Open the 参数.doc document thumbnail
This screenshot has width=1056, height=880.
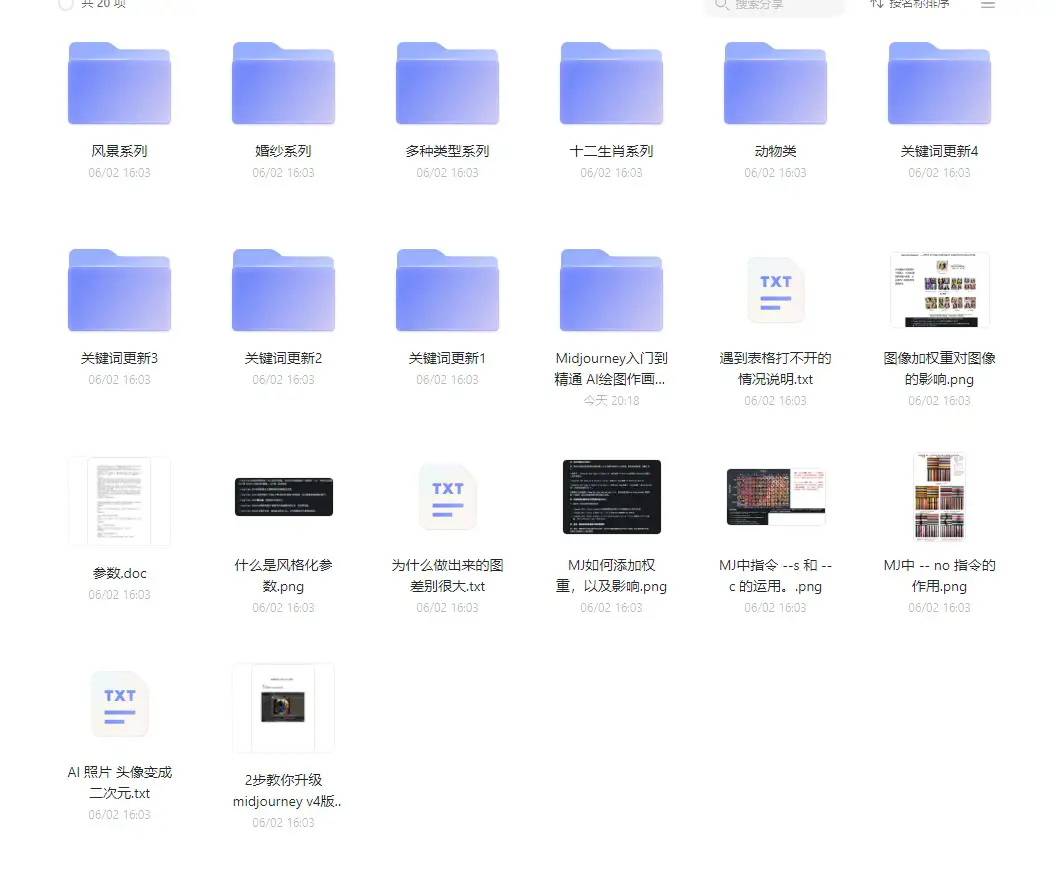point(119,501)
